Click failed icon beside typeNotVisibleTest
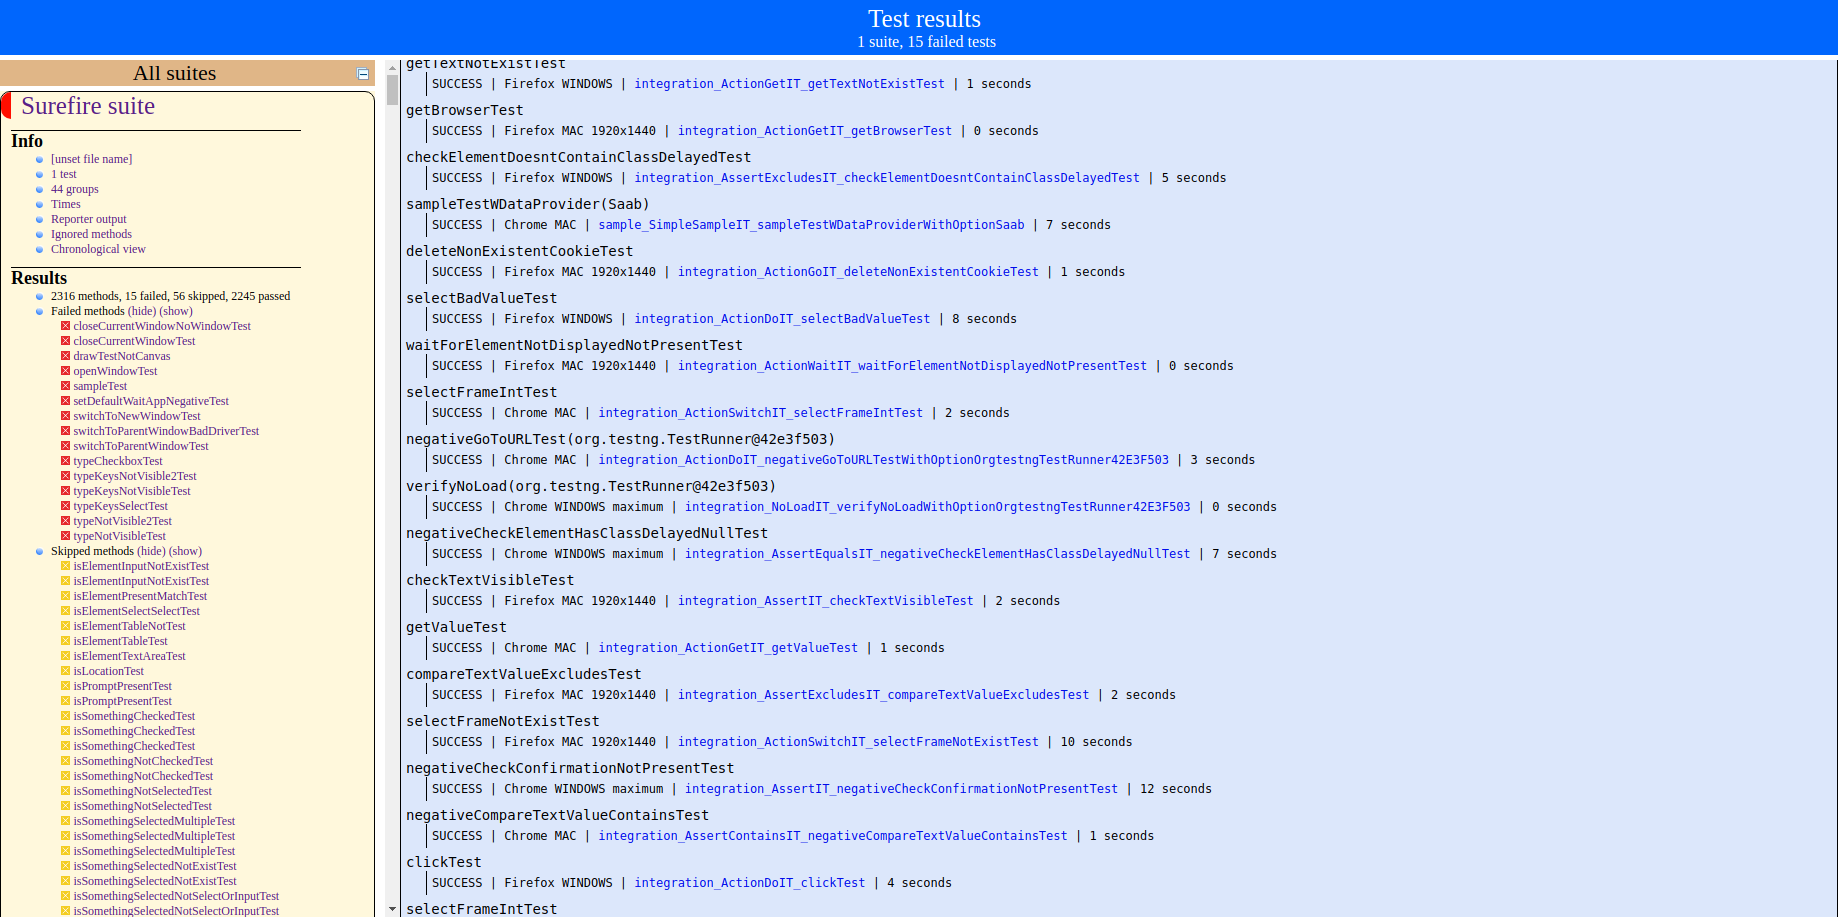Viewport: 1838px width, 917px height. [x=65, y=536]
